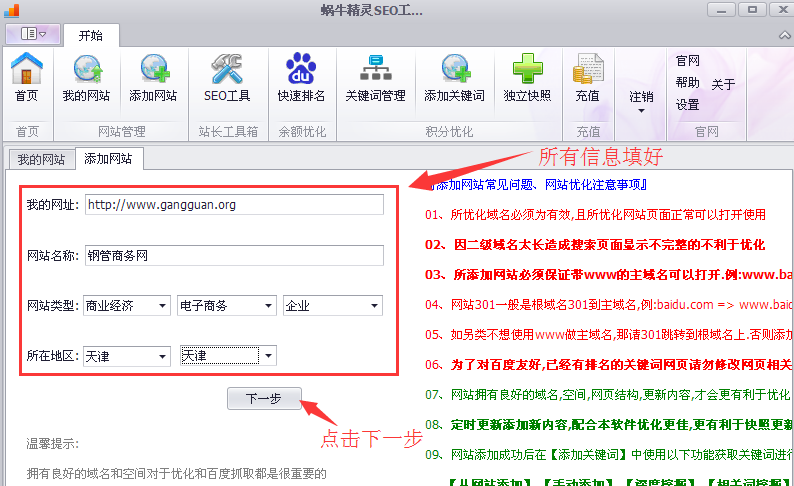Click the 积分优化 group label

pyautogui.click(x=449, y=132)
